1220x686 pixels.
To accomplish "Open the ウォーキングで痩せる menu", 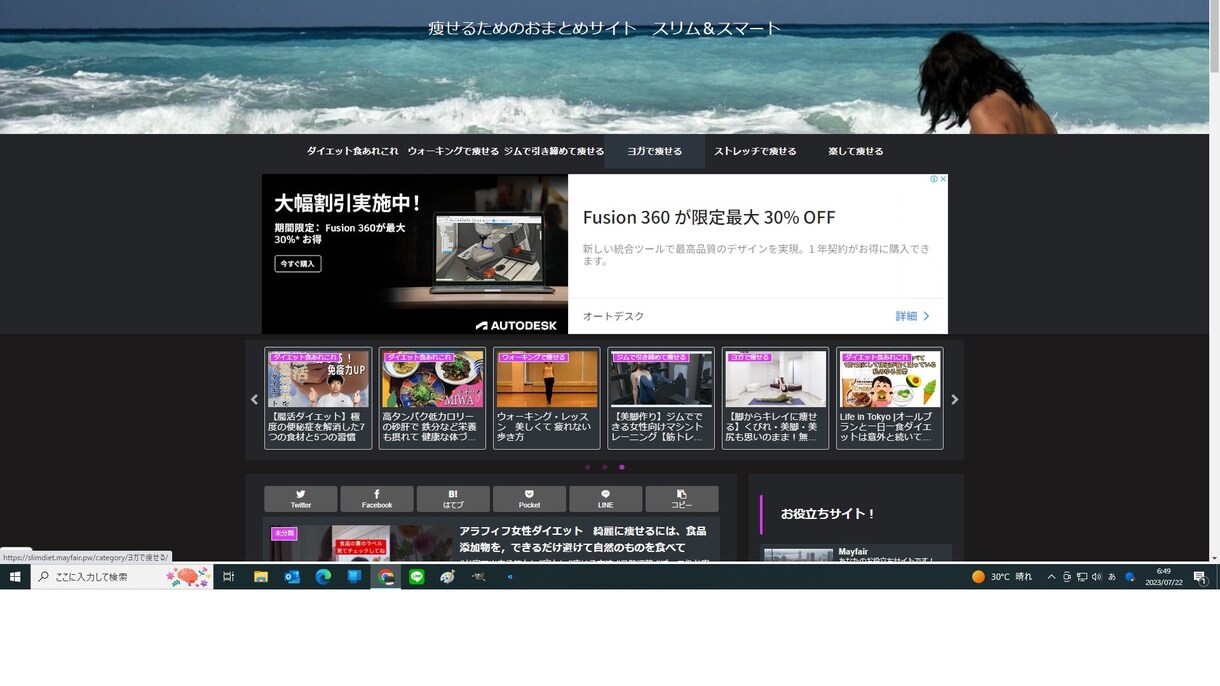I will pos(453,151).
